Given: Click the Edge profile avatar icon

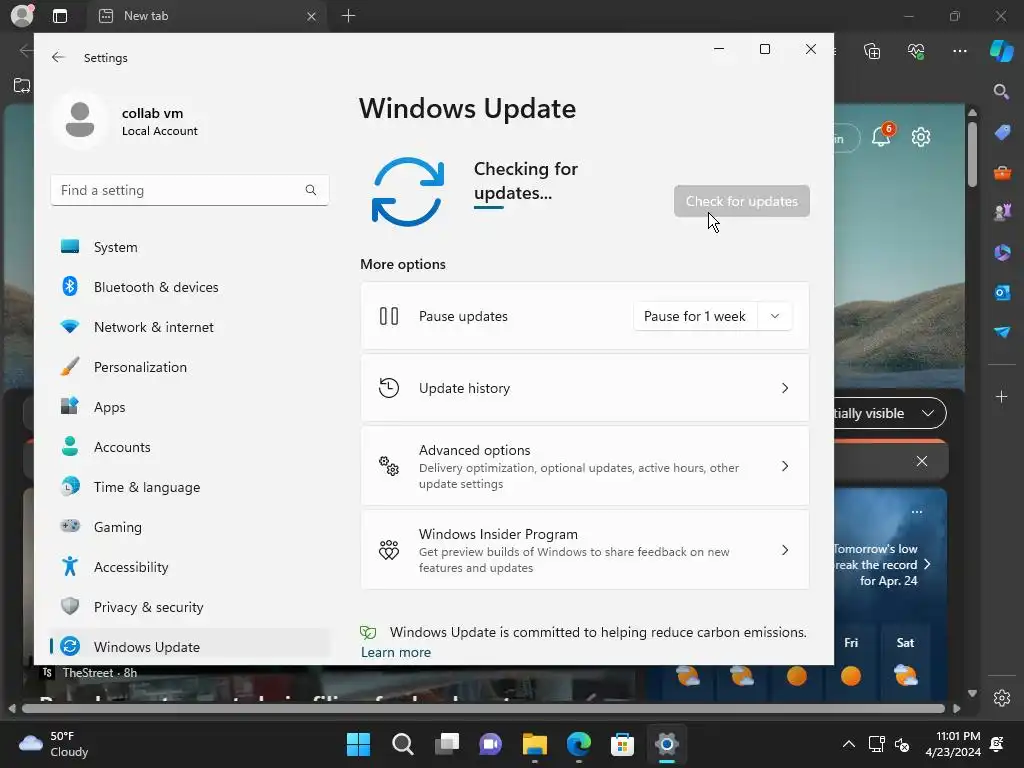Looking at the screenshot, I should 22,16.
